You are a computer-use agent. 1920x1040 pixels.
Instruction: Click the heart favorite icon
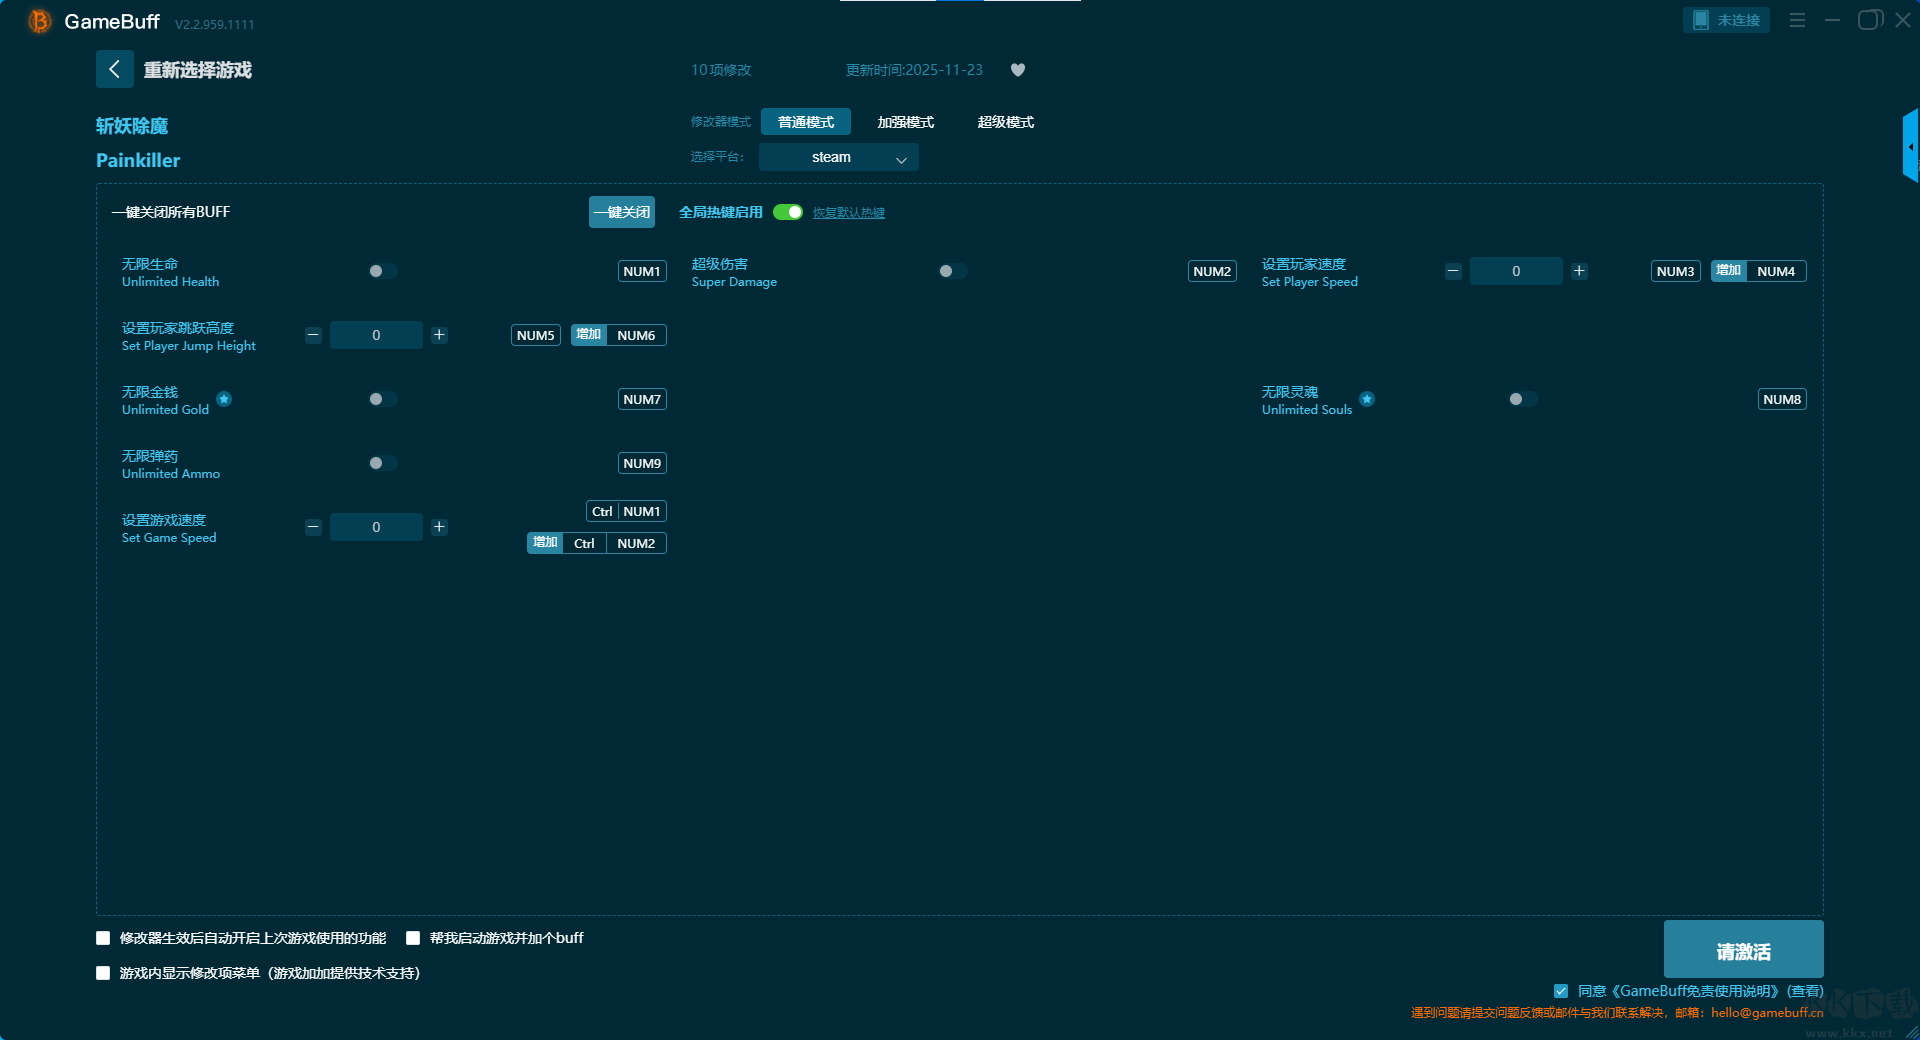1018,70
